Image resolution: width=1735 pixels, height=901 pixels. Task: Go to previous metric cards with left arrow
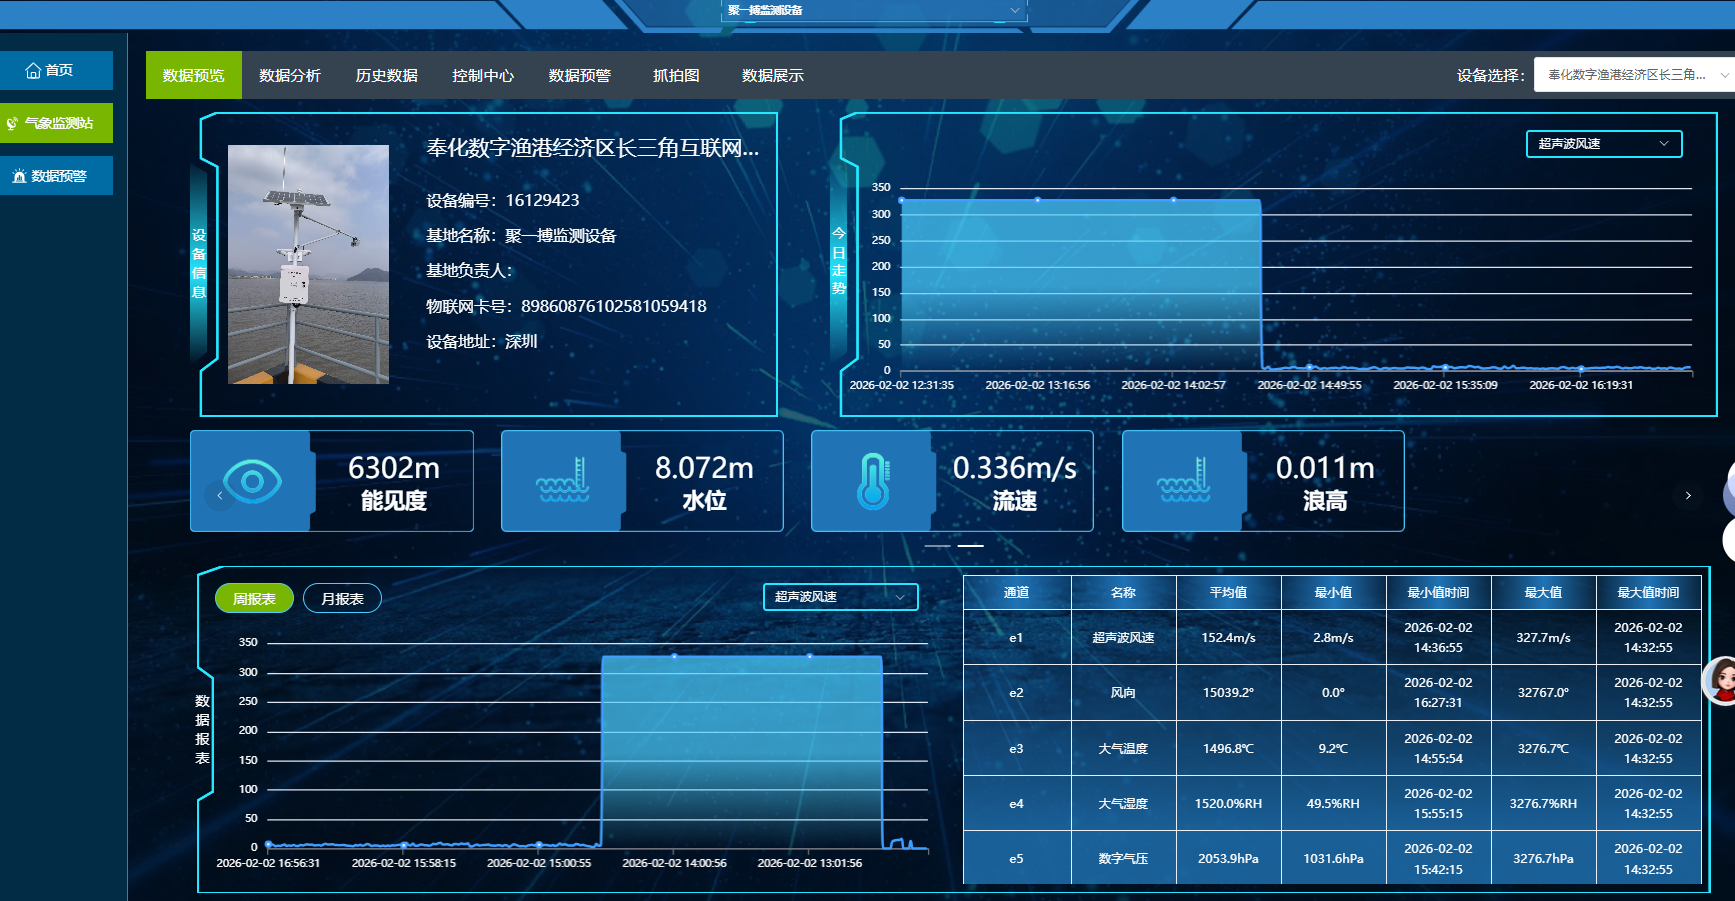[220, 495]
